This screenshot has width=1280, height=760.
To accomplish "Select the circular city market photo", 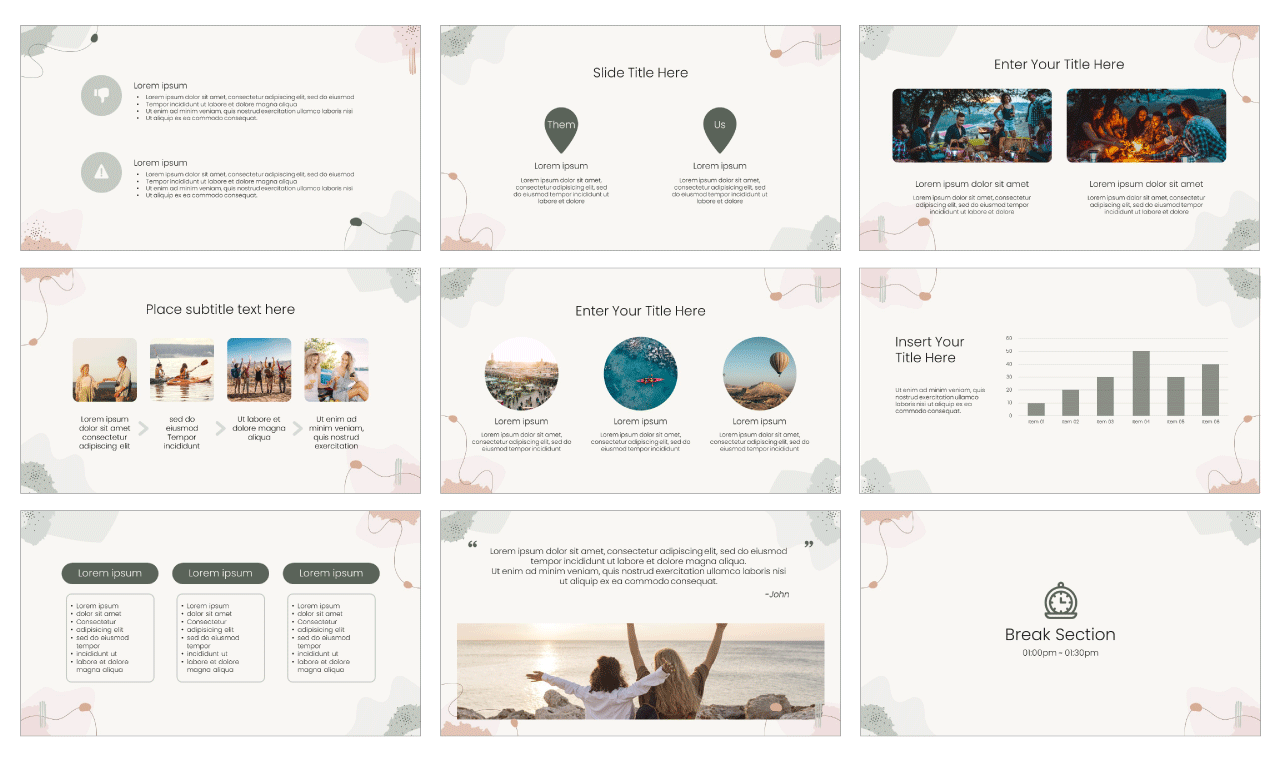I will click(x=521, y=373).
